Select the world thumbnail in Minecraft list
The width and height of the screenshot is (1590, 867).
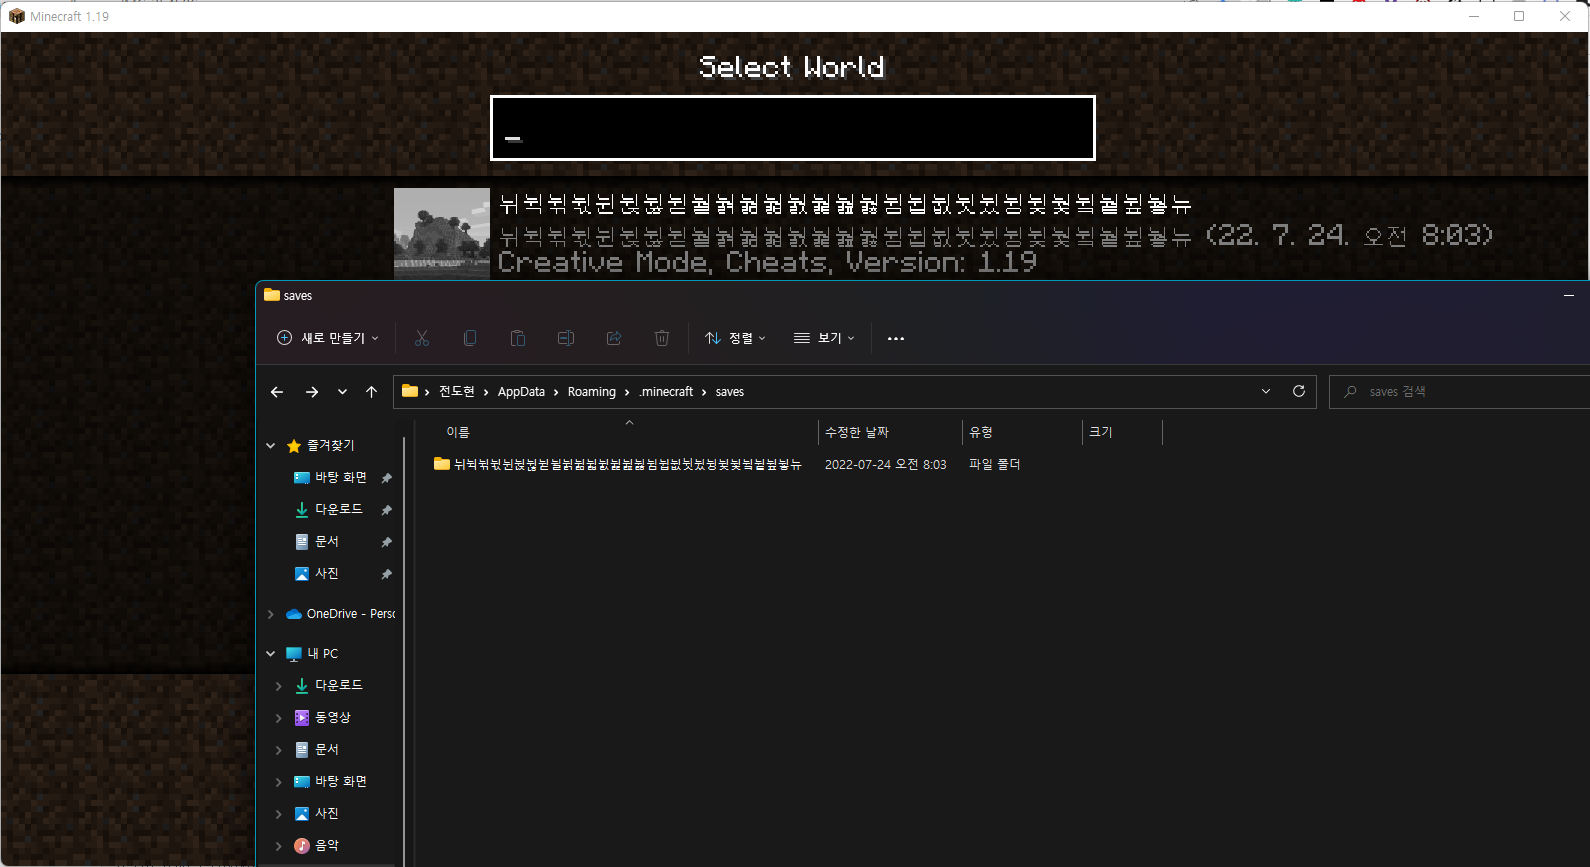click(x=441, y=233)
